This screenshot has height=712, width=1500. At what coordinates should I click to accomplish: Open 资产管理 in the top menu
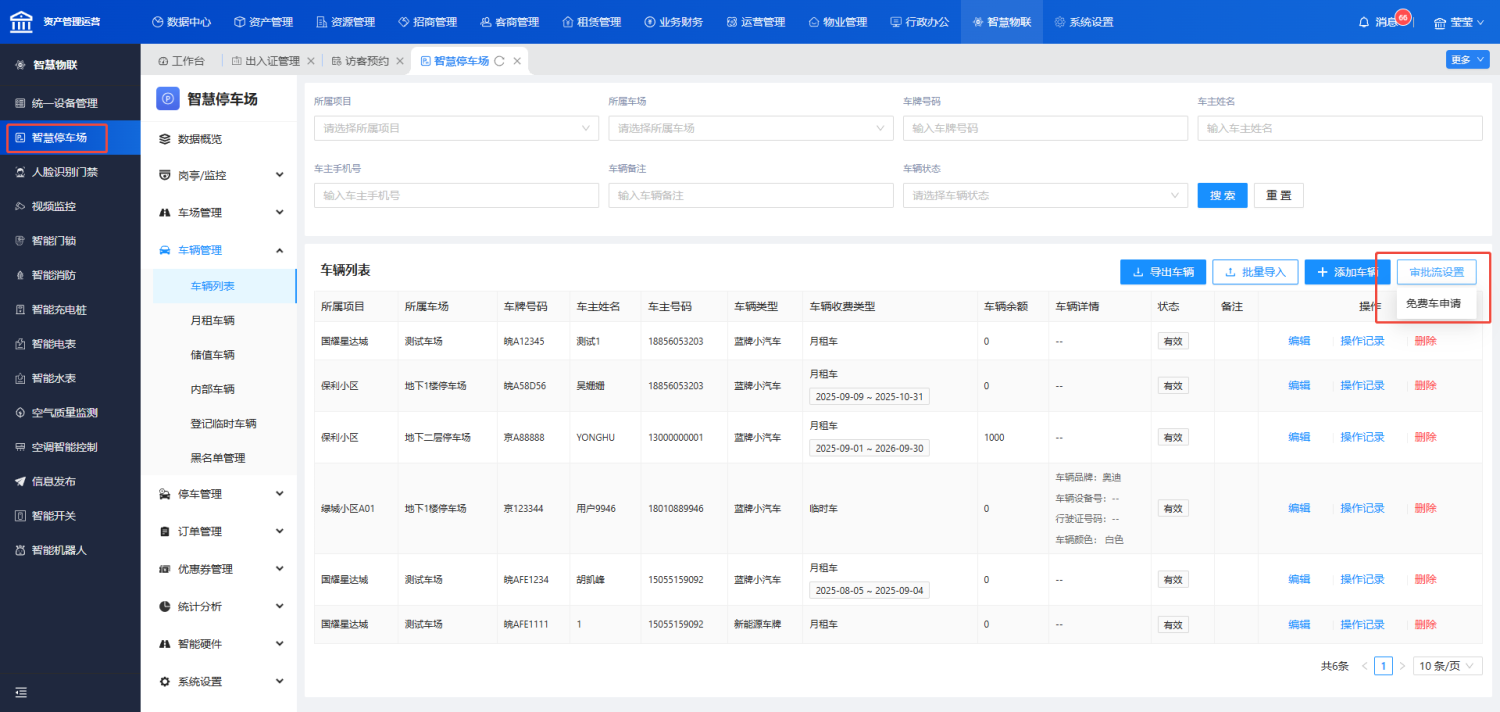pos(264,22)
